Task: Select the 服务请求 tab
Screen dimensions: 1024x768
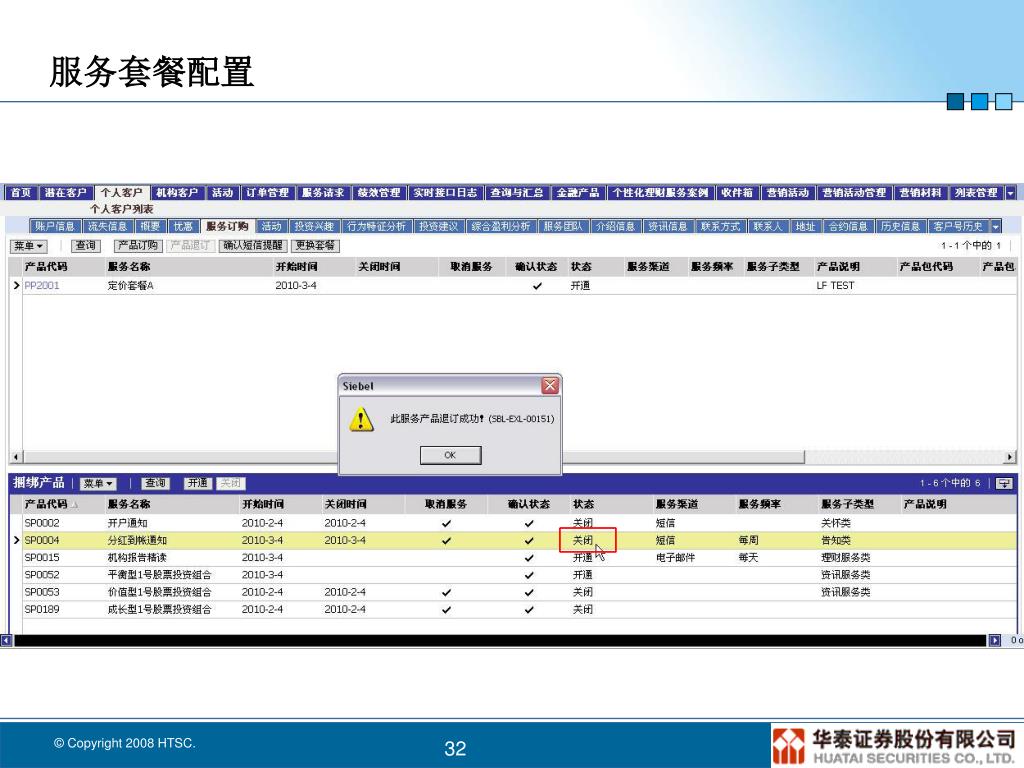Action: [323, 193]
